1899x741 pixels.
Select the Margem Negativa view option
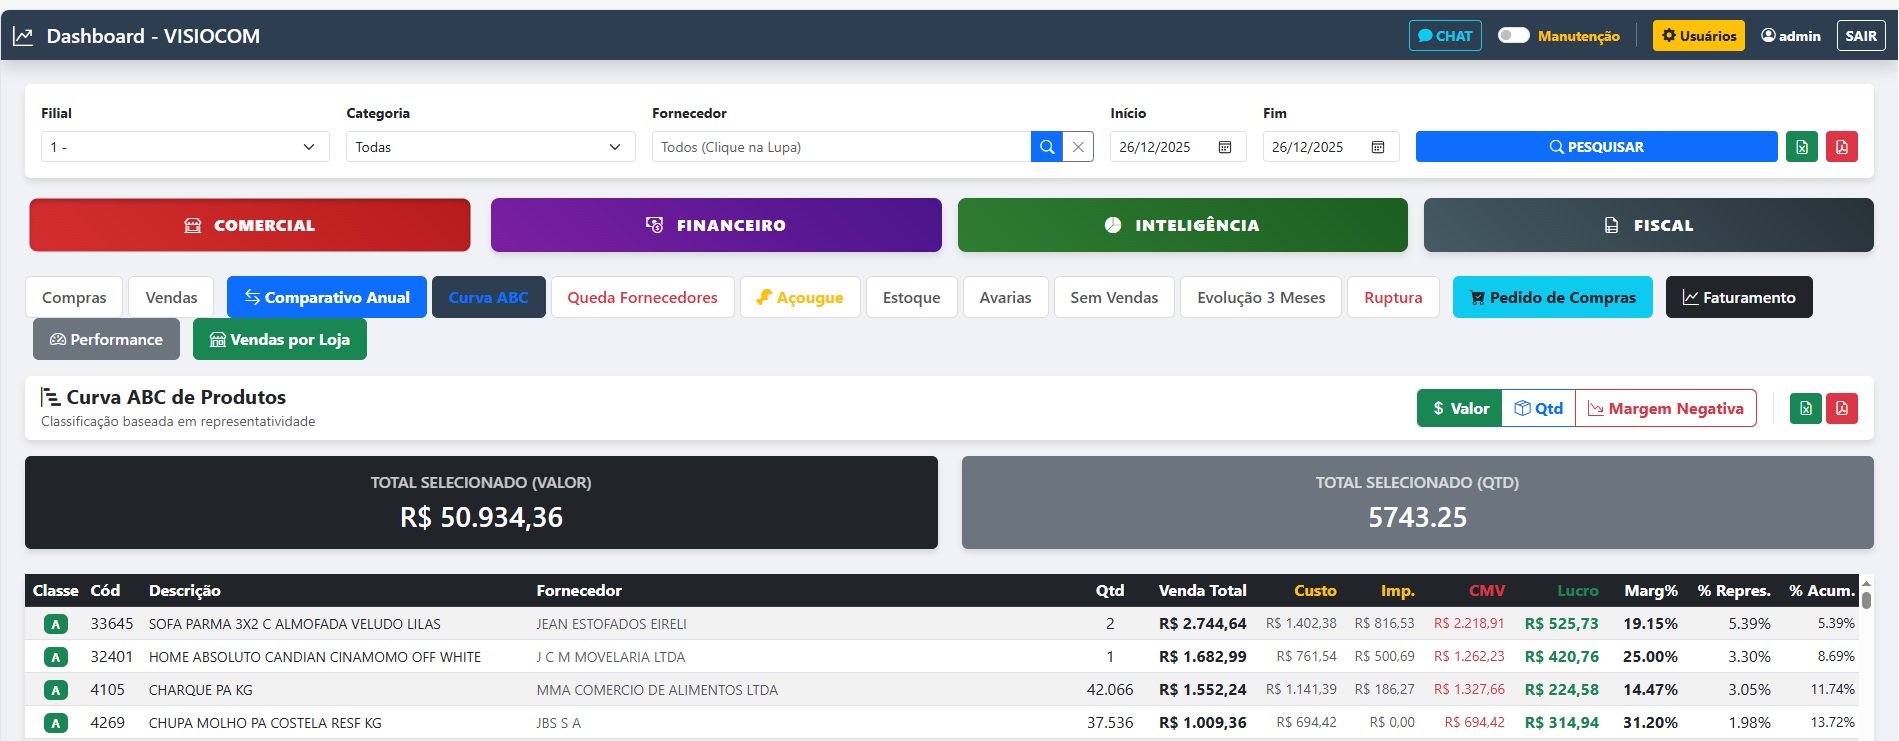pos(1665,408)
